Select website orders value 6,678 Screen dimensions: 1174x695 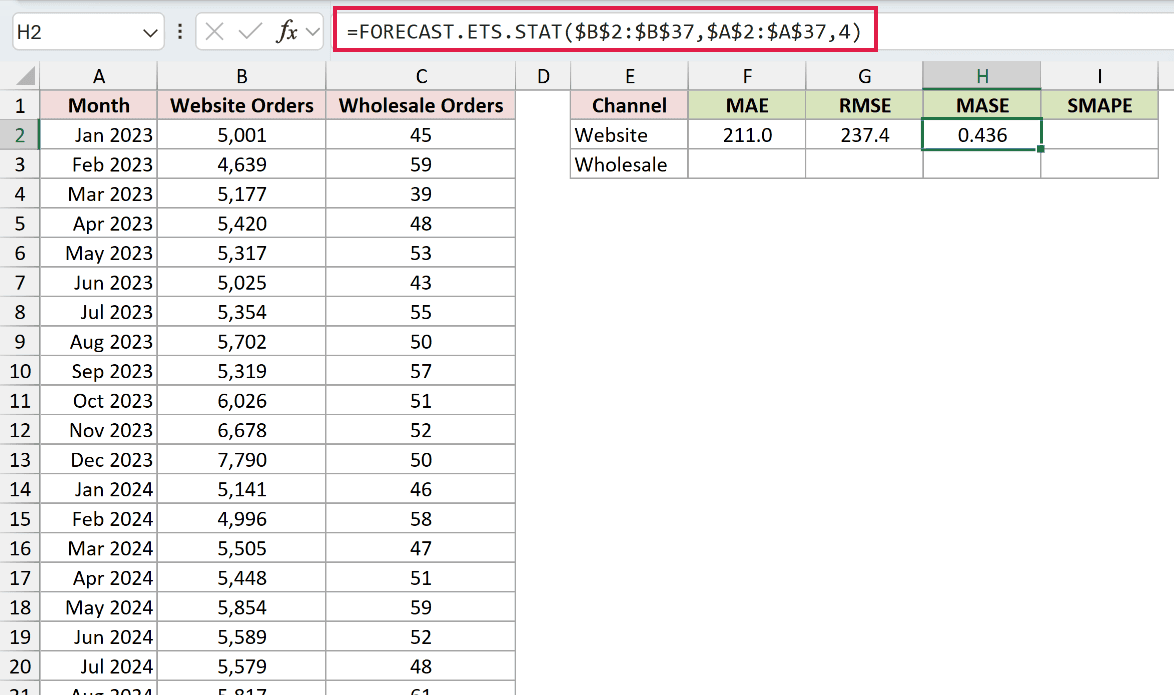242,430
